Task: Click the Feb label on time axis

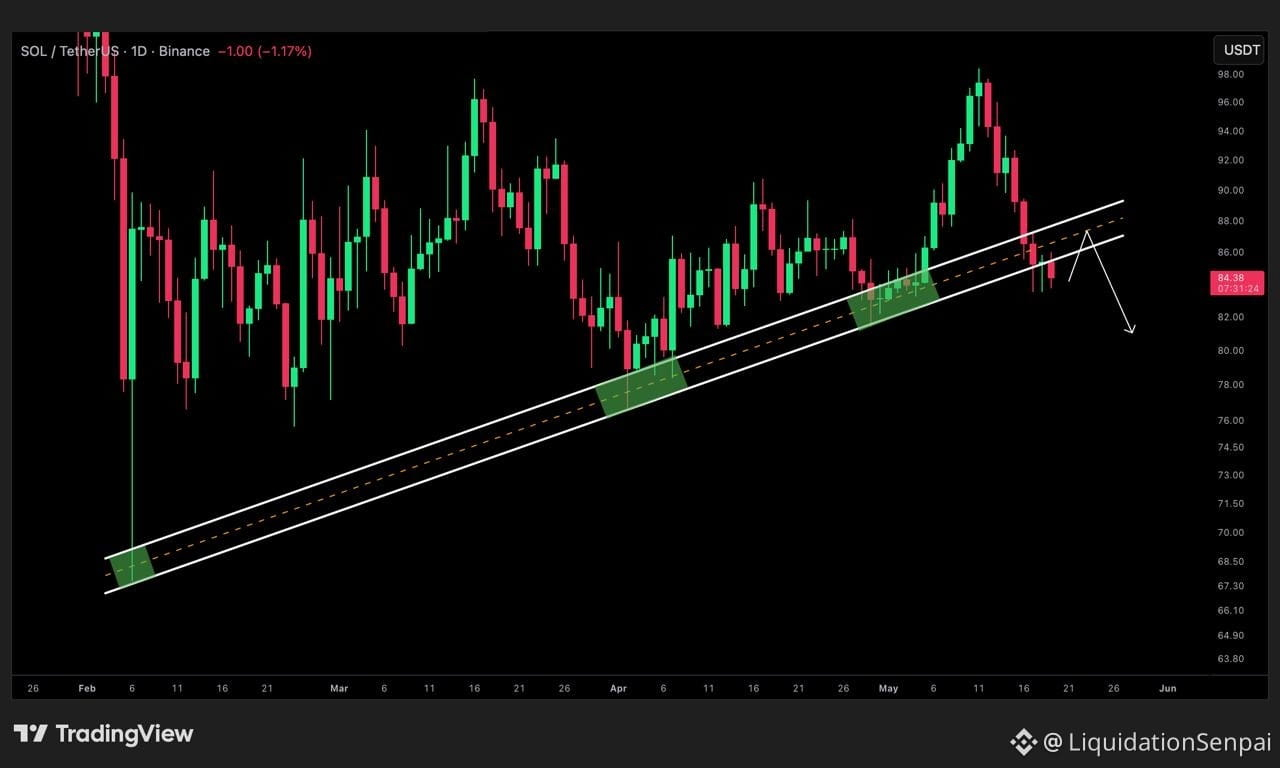Action: (x=86, y=688)
